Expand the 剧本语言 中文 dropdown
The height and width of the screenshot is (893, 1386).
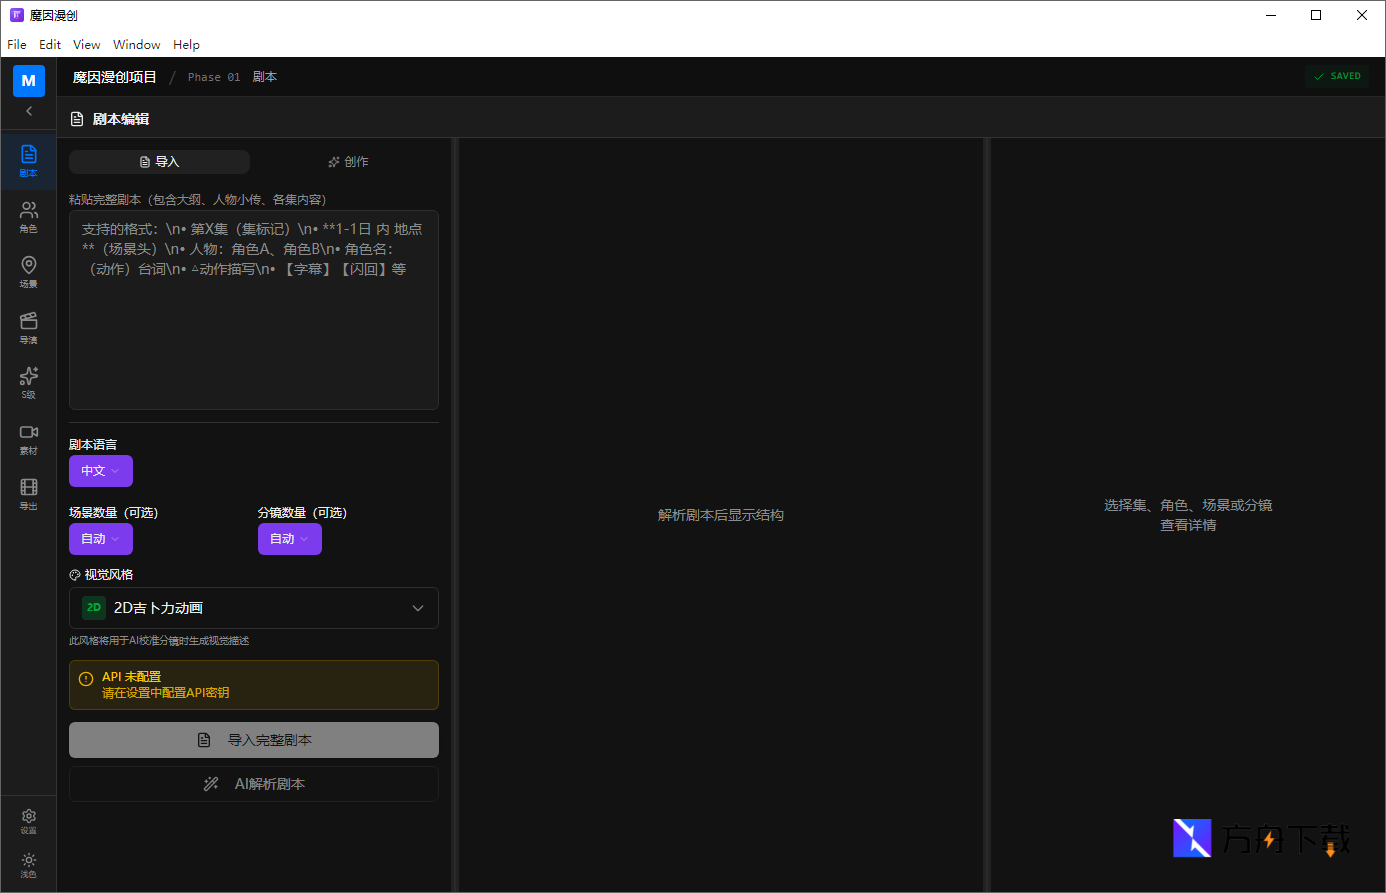tap(100, 471)
